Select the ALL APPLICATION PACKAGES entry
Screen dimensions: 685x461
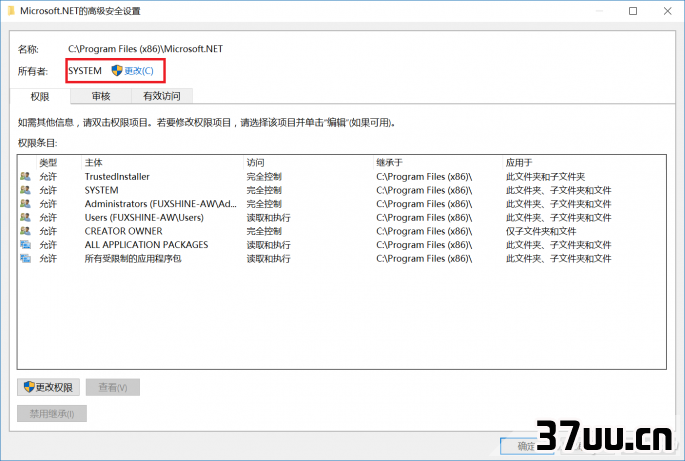point(342,245)
